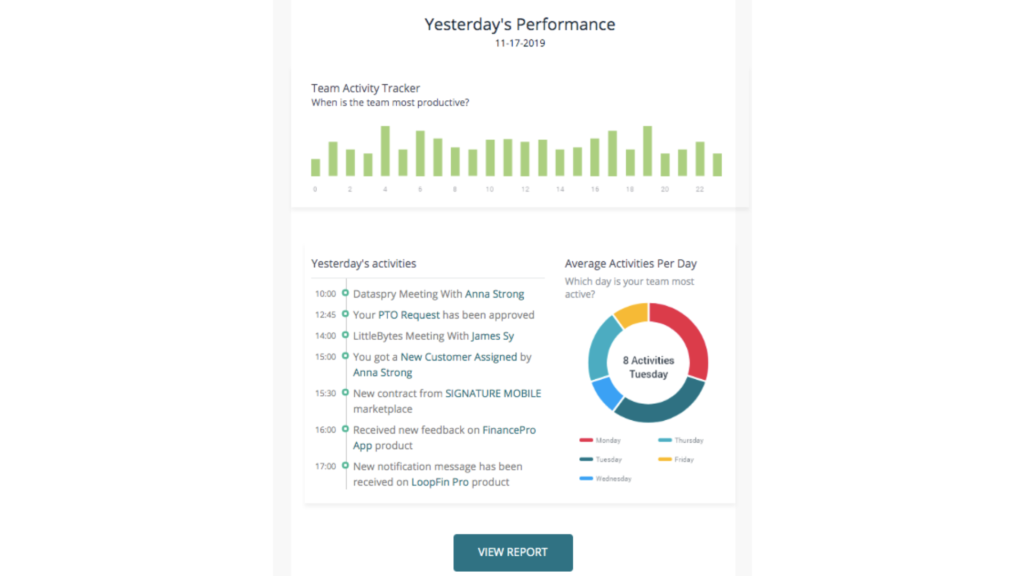Select the Monday legend swatch
The width and height of the screenshot is (1024, 576).
coord(586,440)
